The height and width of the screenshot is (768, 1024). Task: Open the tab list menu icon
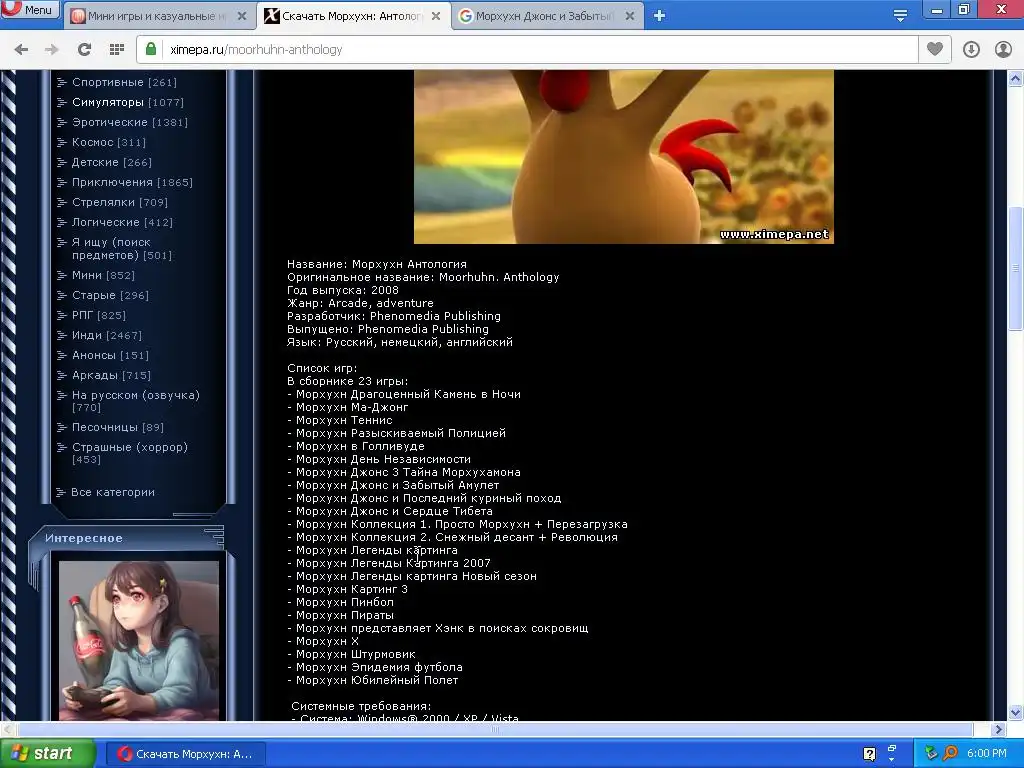pos(900,16)
